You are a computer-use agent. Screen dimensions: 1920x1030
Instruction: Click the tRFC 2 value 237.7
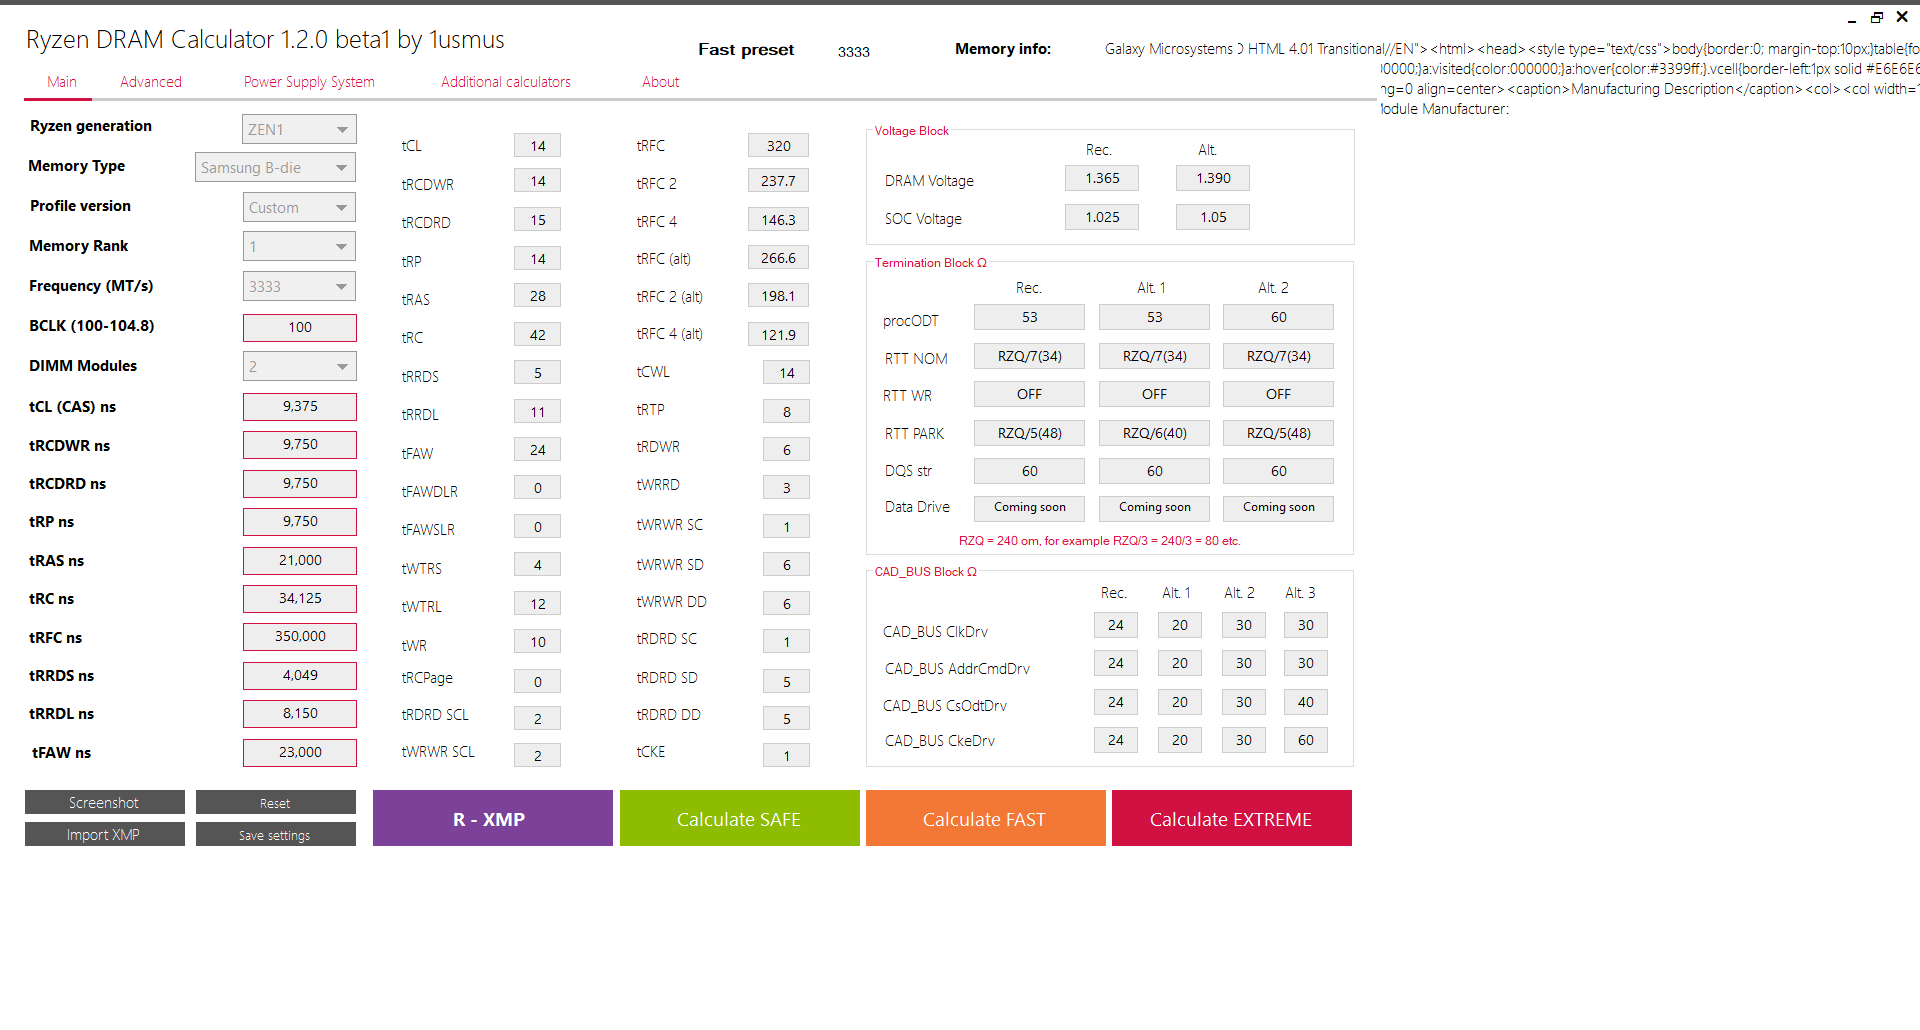pos(778,181)
